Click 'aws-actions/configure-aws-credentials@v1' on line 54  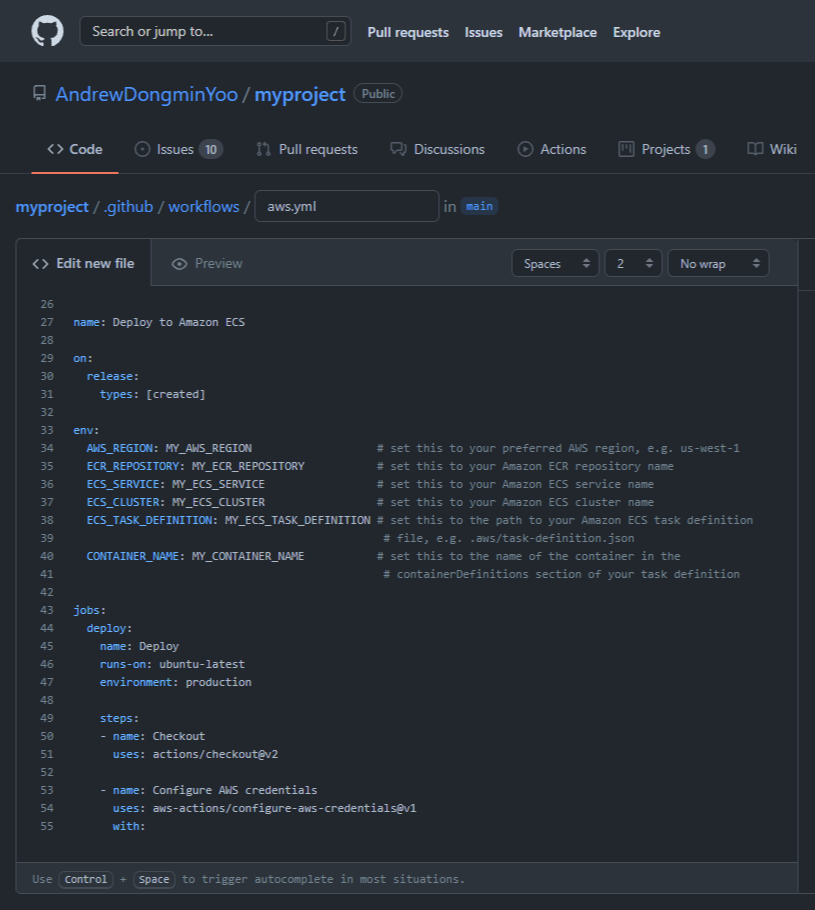click(284, 808)
